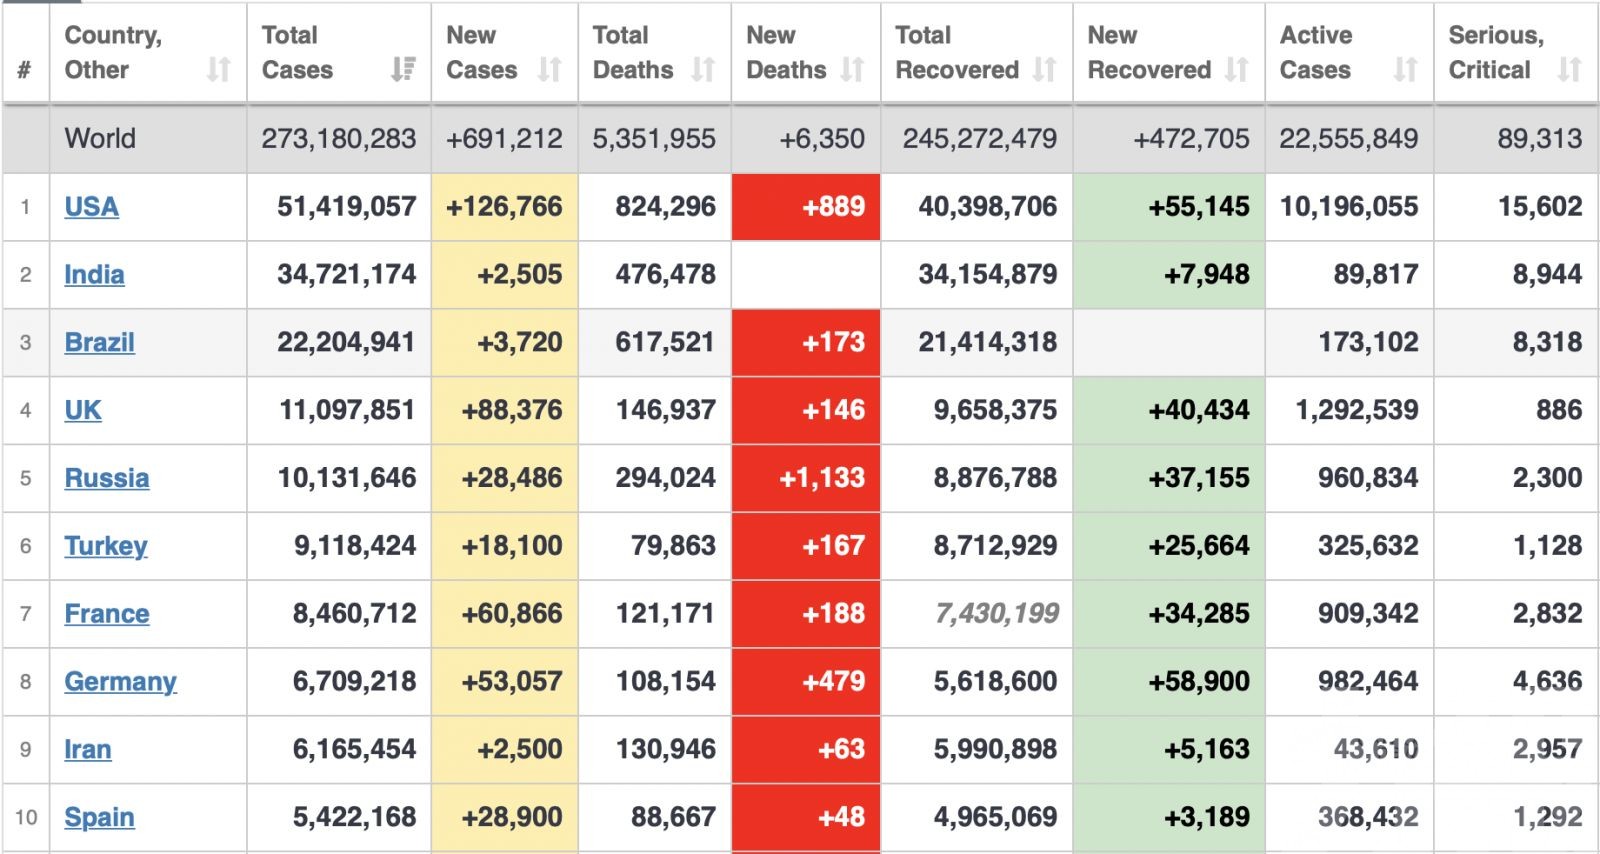This screenshot has height=854, width=1600.
Task: Select World total deaths 5,351,955
Action: tap(654, 138)
